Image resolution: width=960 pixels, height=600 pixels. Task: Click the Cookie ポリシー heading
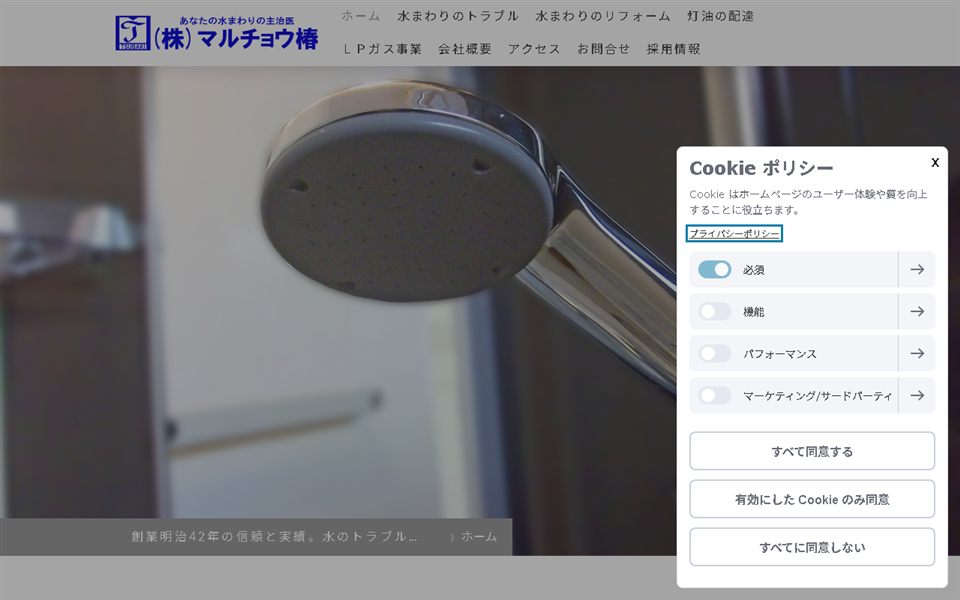(761, 168)
